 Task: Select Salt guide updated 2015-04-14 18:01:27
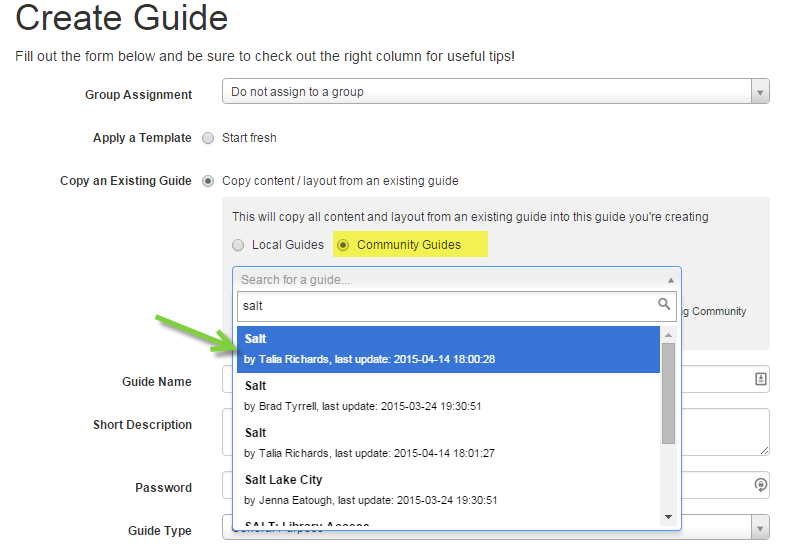coord(449,443)
